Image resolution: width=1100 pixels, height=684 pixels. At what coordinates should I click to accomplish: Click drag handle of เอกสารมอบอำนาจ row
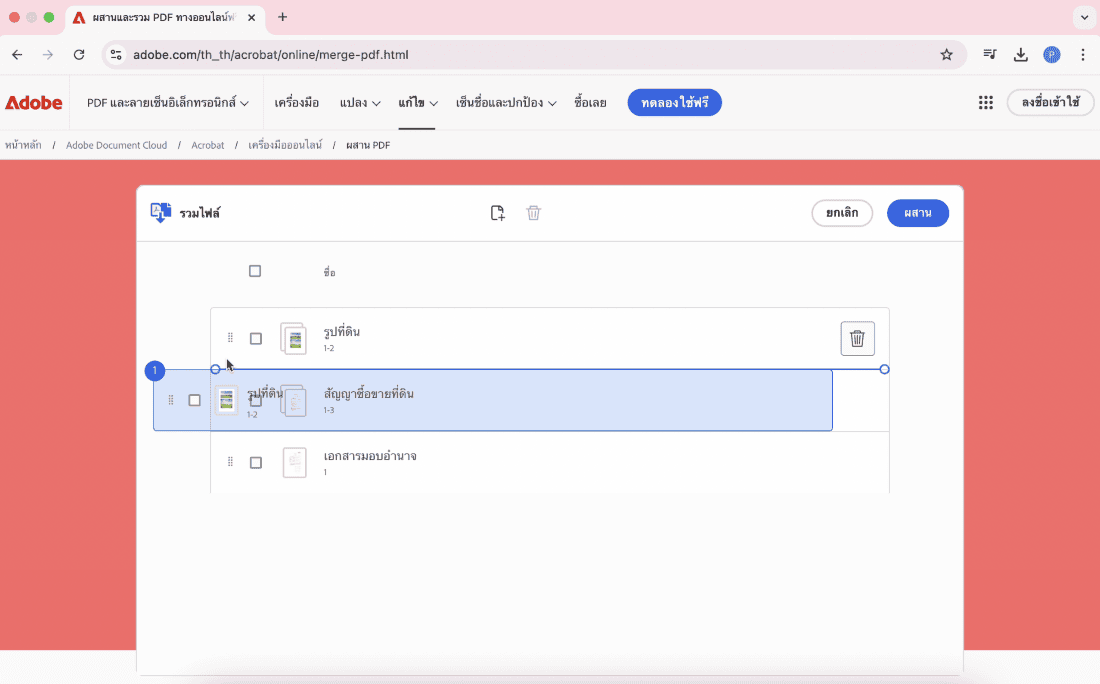(x=230, y=462)
